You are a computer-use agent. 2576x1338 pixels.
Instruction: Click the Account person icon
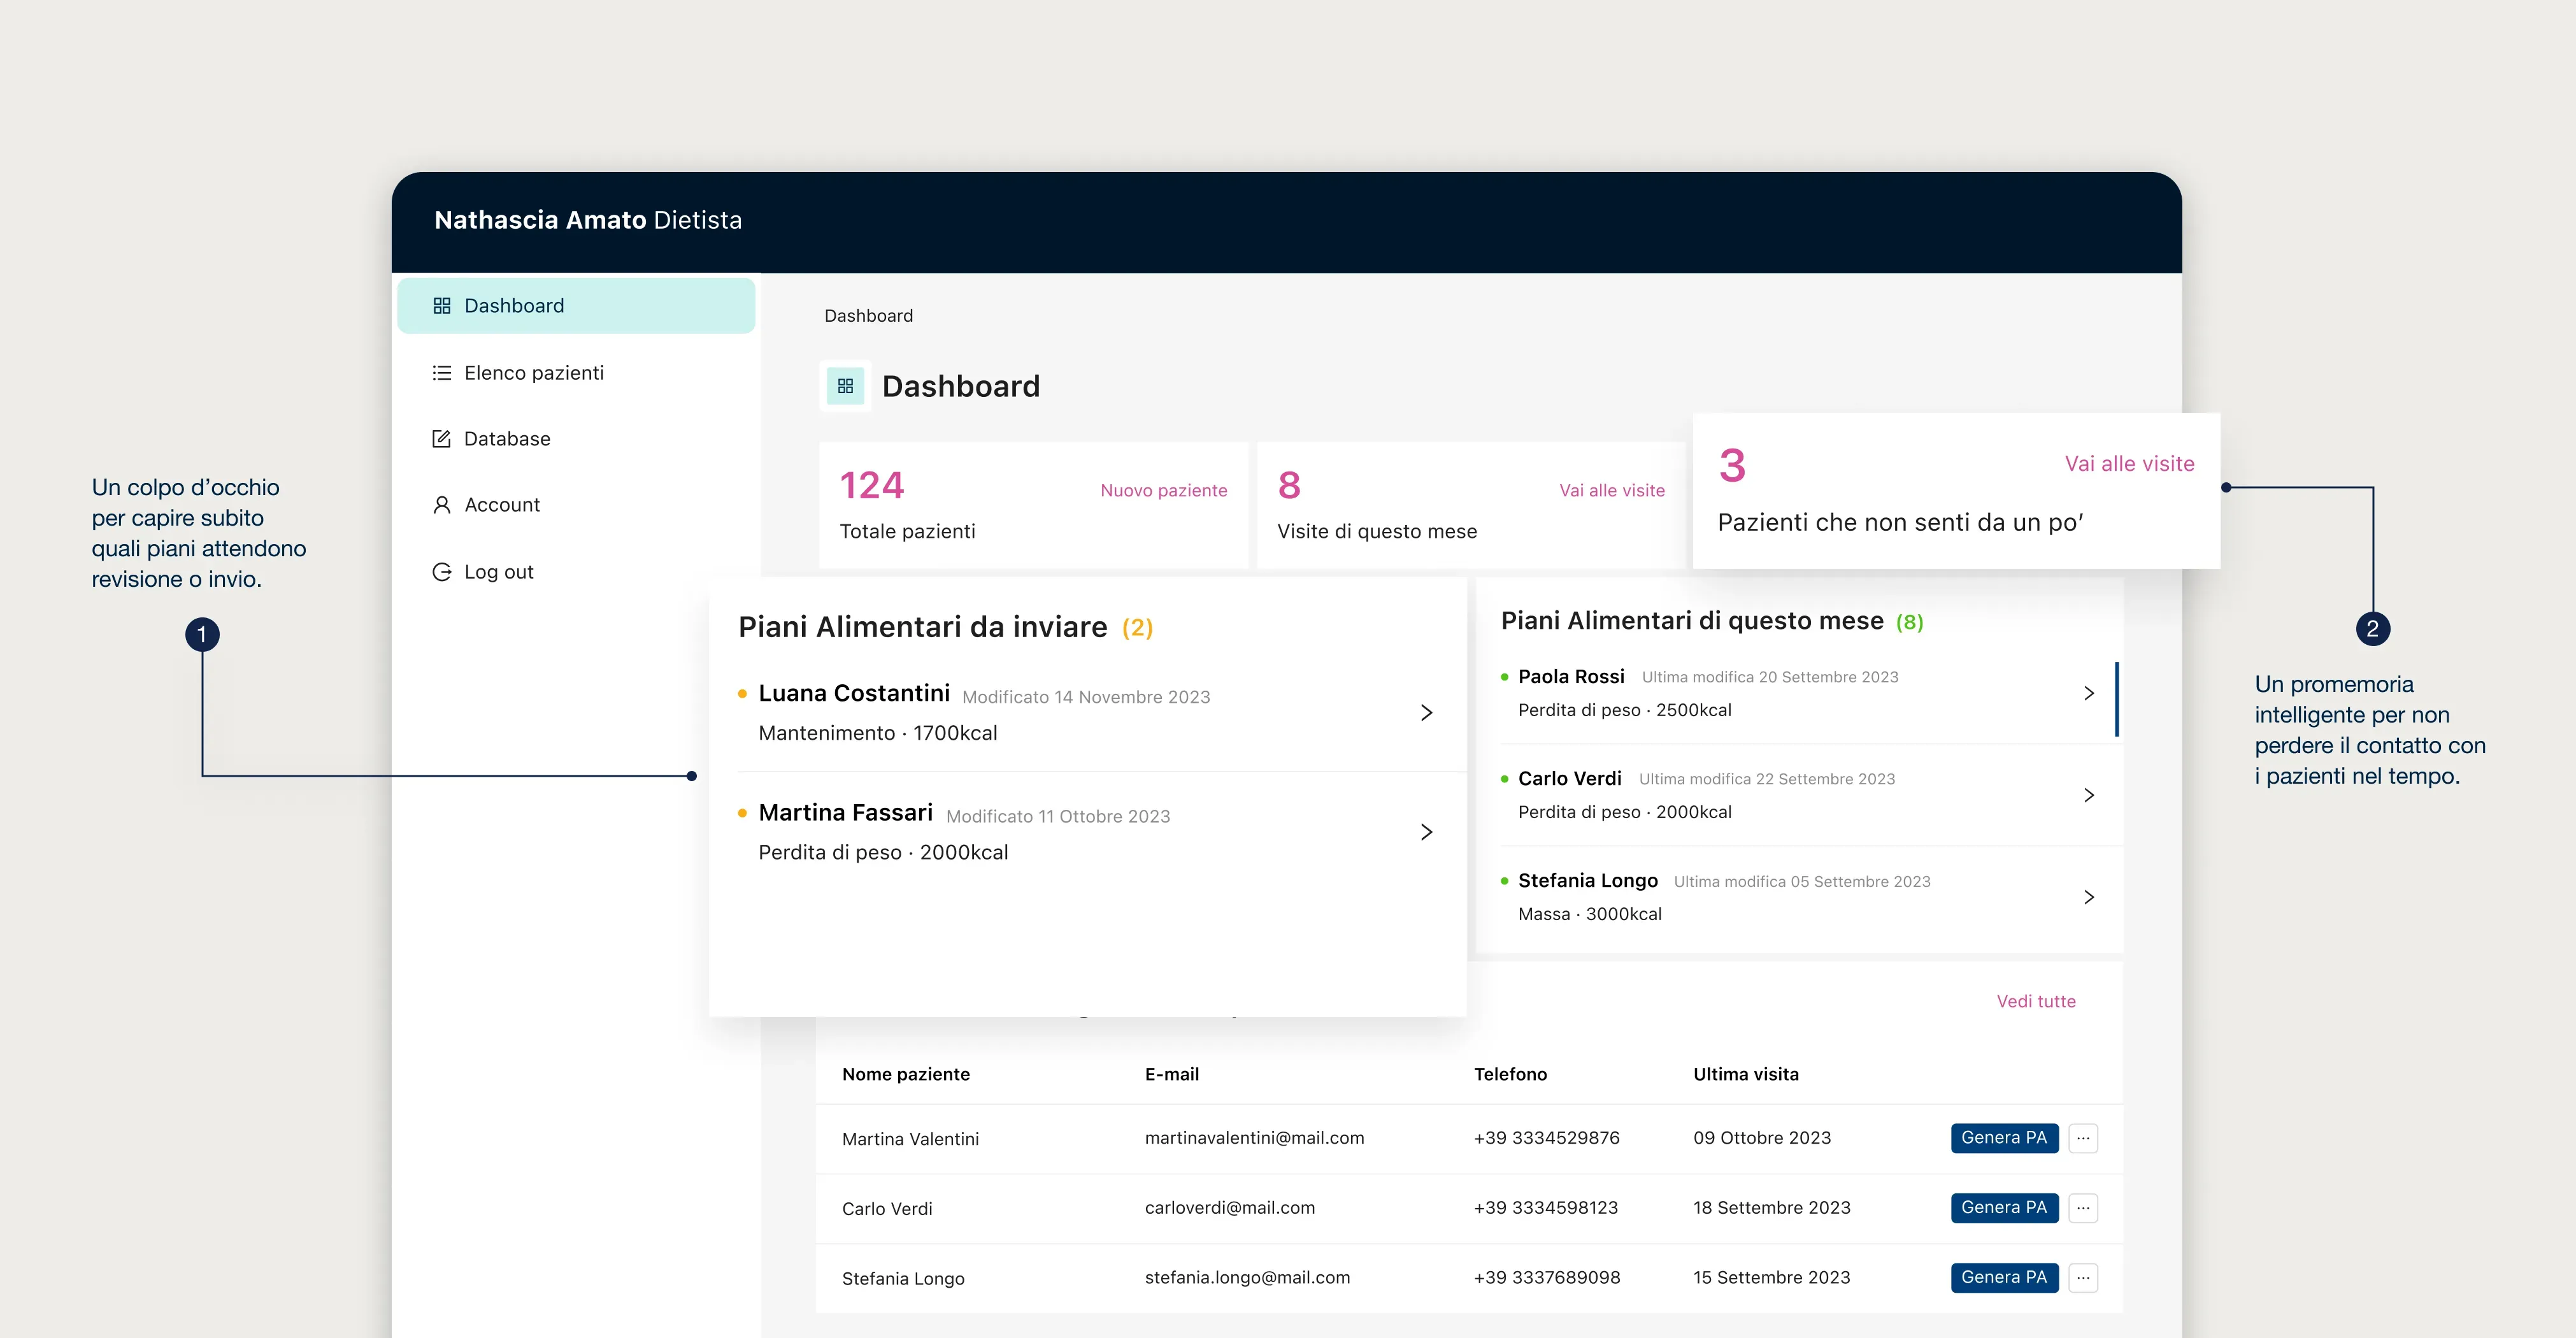click(441, 505)
